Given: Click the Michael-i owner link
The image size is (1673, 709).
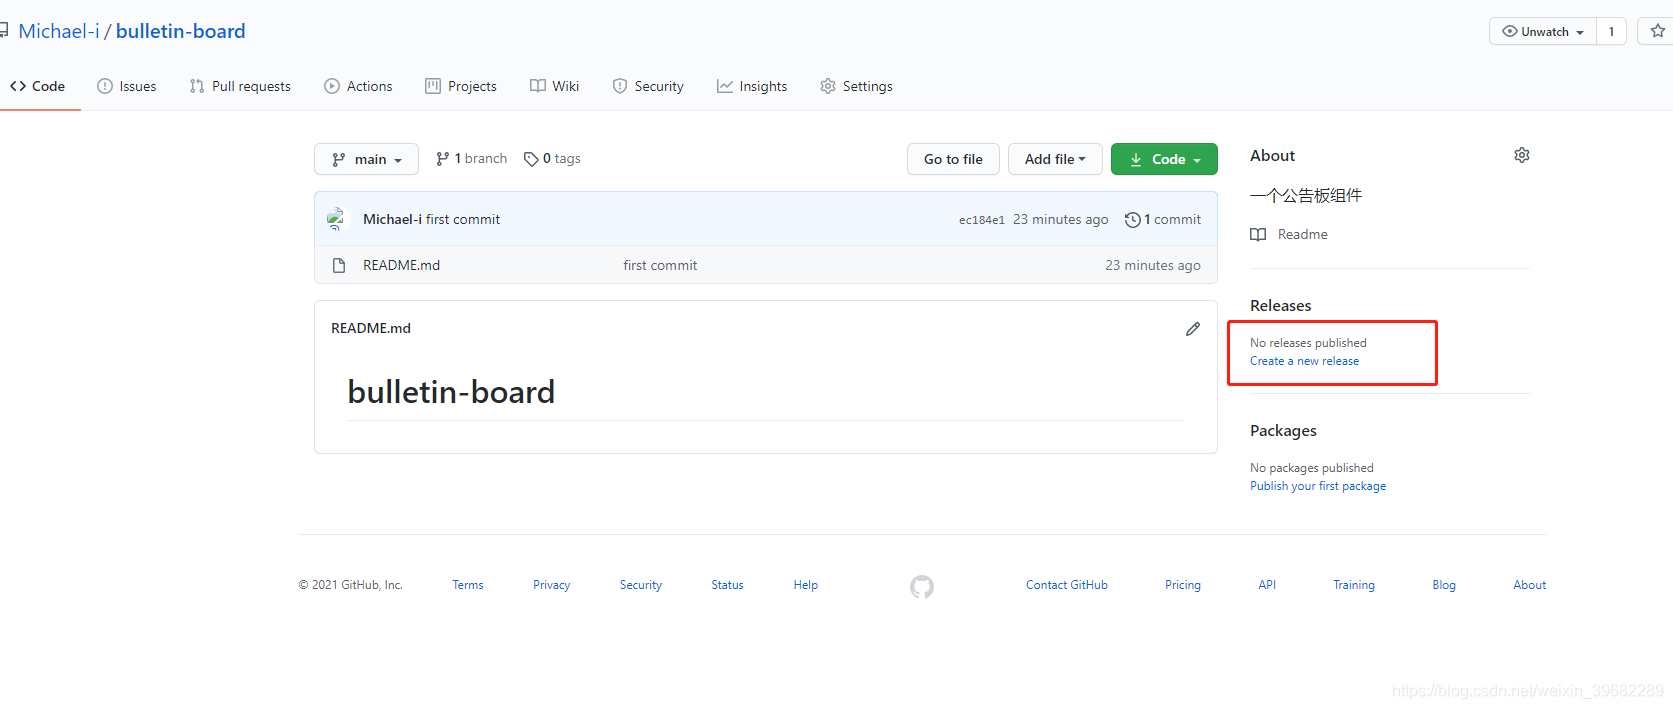Looking at the screenshot, I should point(59,31).
